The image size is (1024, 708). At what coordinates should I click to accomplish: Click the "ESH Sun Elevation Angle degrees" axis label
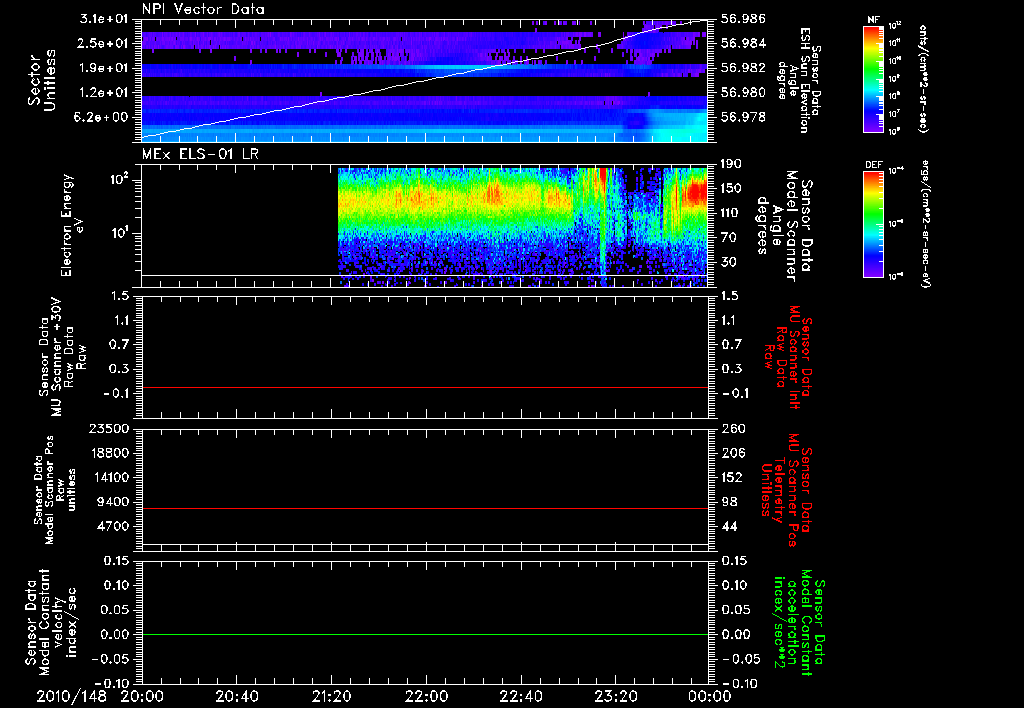[x=798, y=80]
